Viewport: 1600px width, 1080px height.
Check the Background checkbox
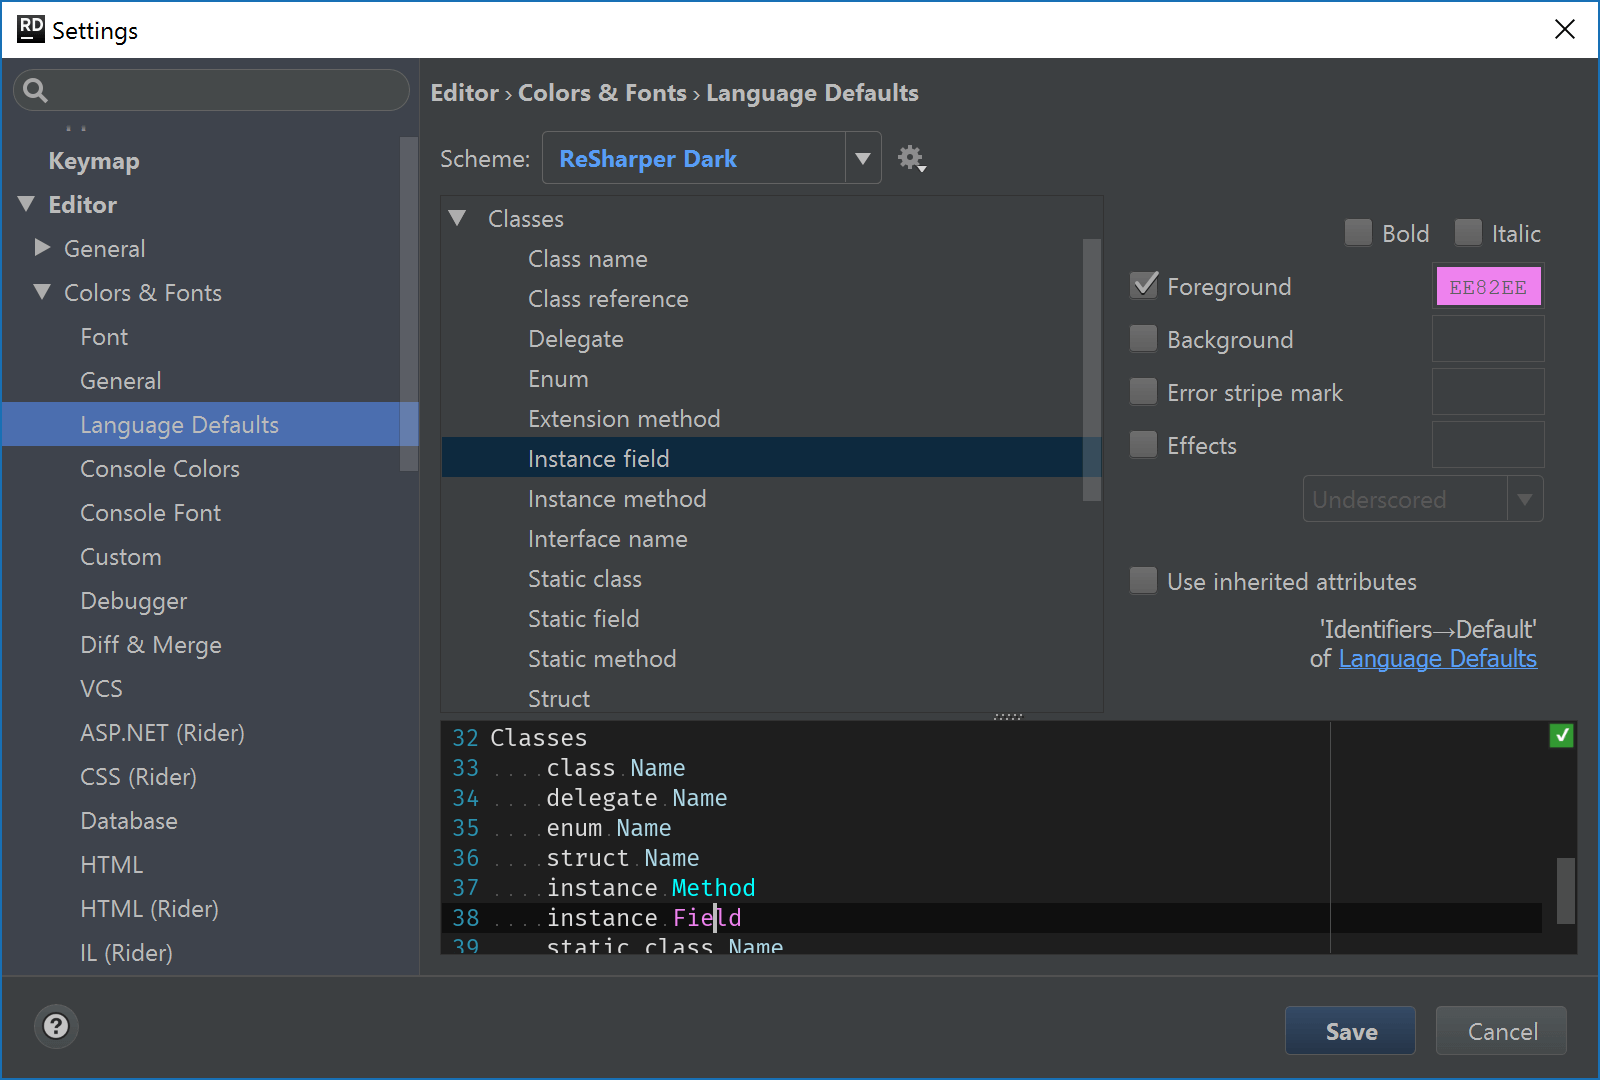[1143, 339]
